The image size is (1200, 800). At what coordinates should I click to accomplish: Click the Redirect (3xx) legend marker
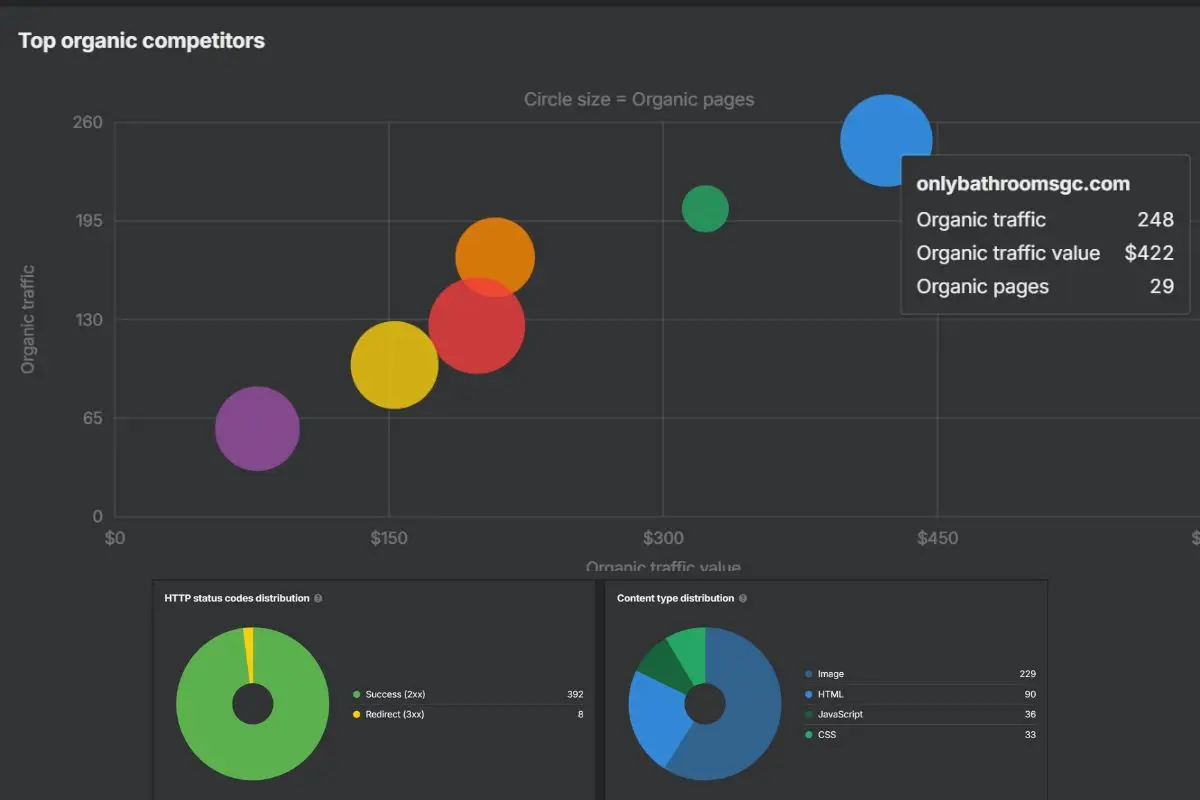(x=355, y=714)
